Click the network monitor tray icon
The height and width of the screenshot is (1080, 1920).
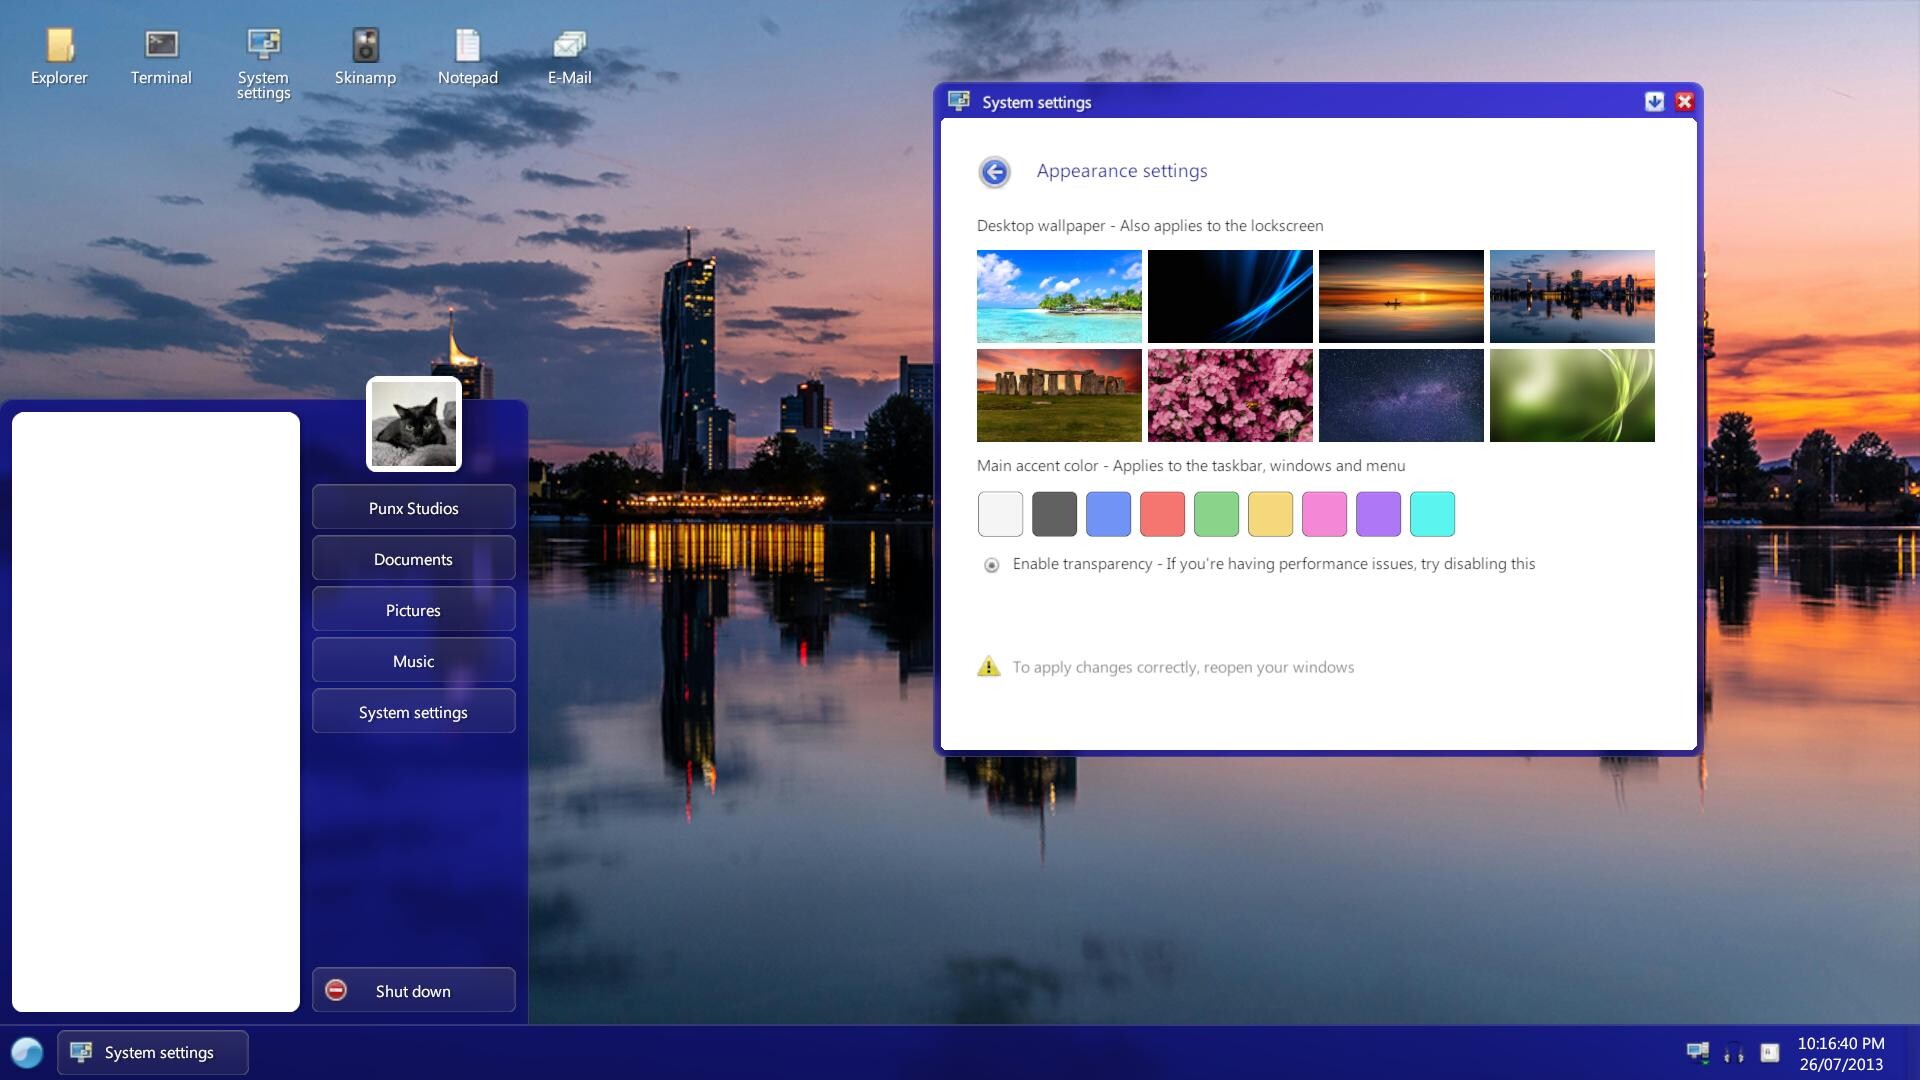coord(1697,1052)
